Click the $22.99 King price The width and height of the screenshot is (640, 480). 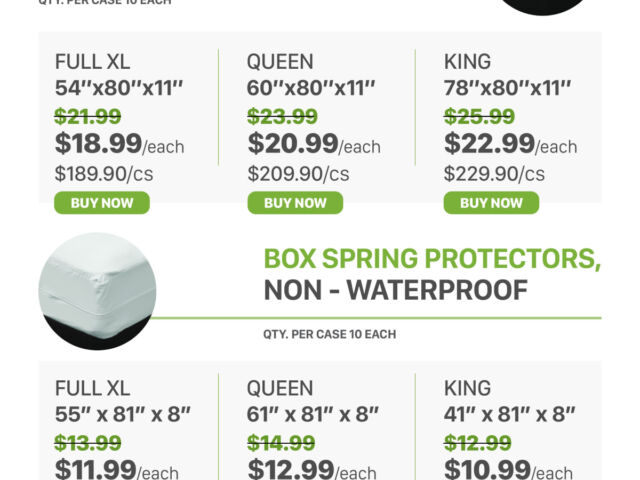point(489,144)
